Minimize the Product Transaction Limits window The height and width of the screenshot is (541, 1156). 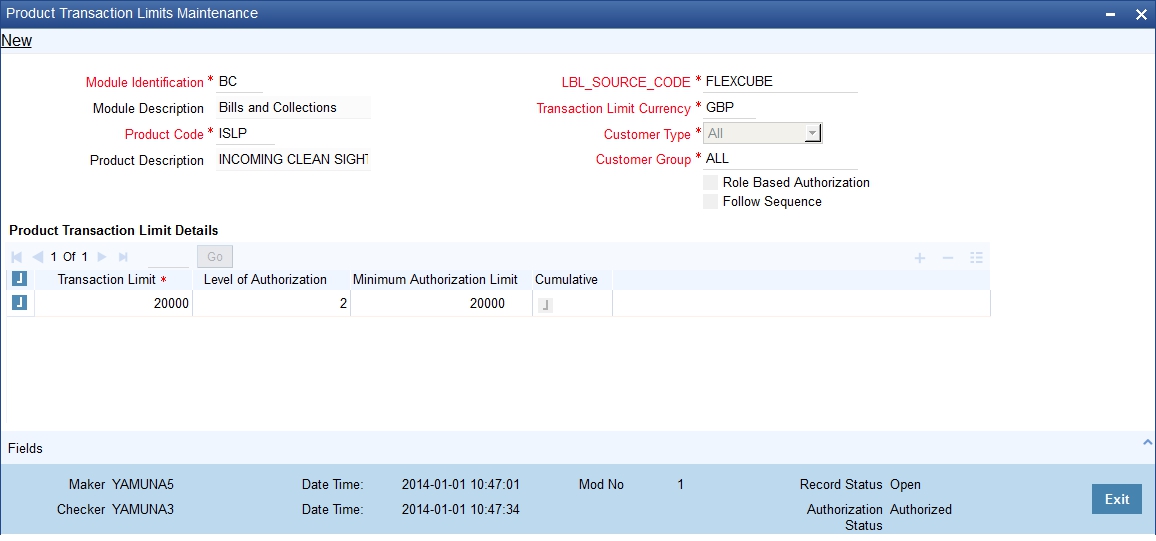[x=1111, y=15]
